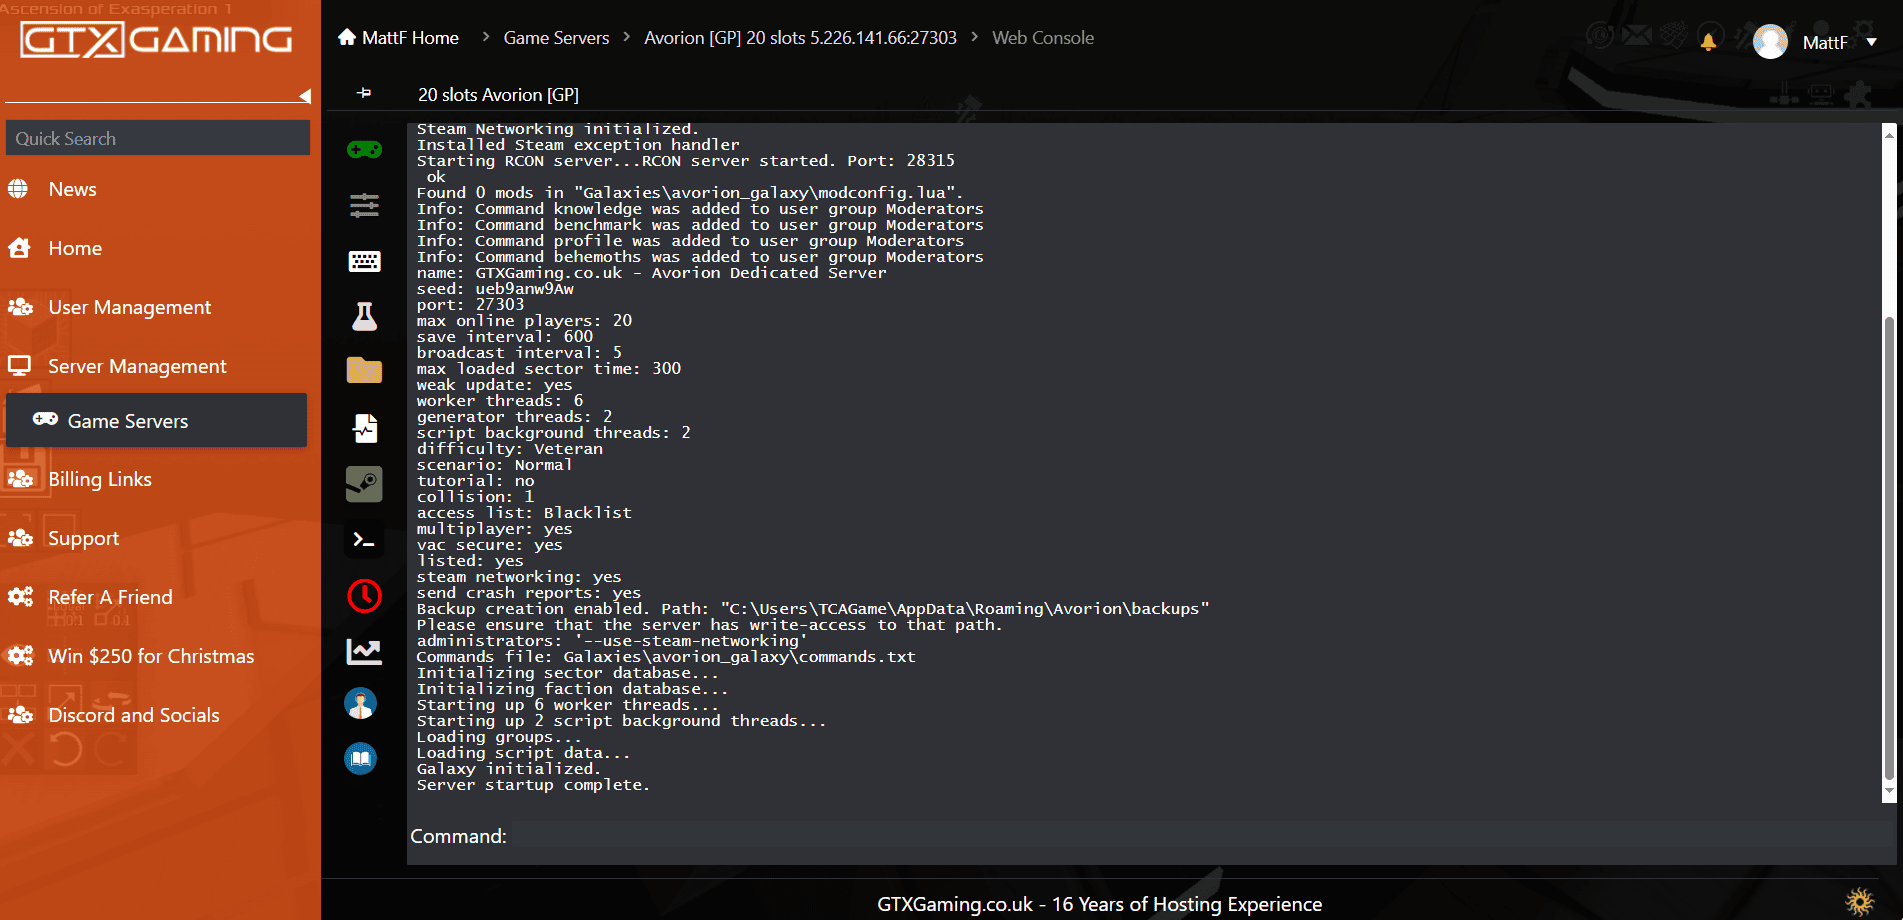
Task: Open the line chart statistics icon
Action: pos(364,652)
